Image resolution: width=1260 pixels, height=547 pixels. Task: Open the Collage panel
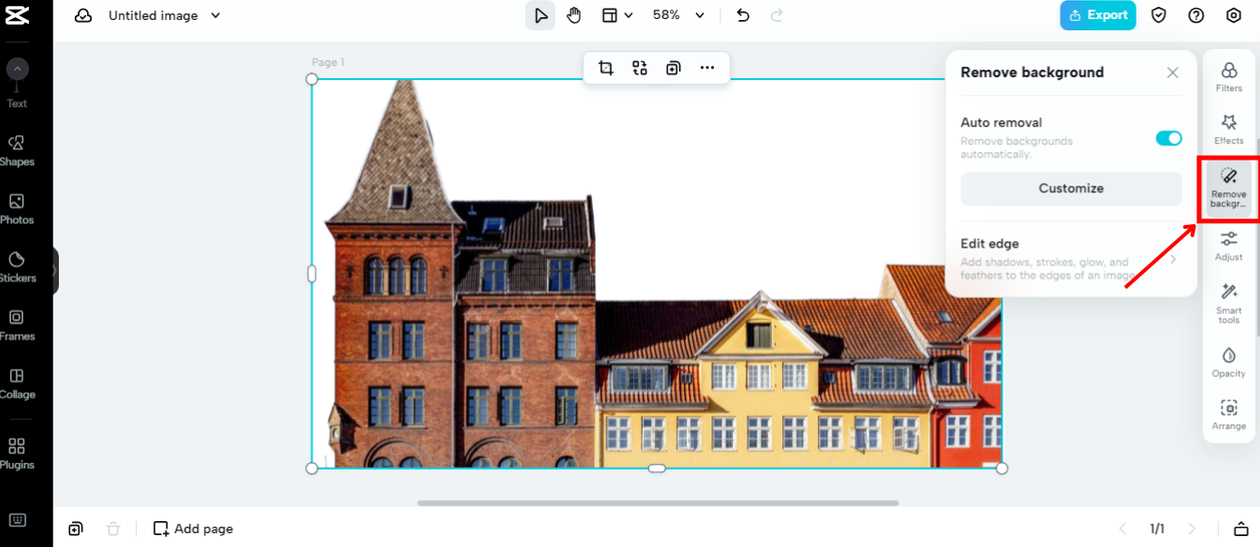17,383
